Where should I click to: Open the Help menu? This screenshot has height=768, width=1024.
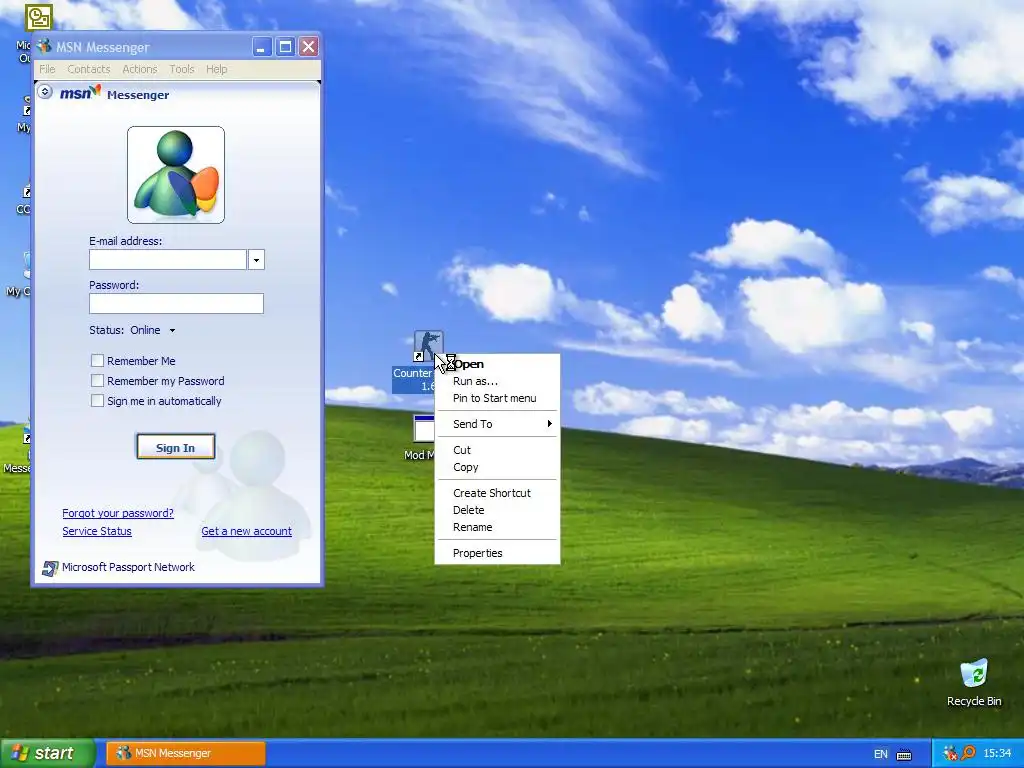217,69
